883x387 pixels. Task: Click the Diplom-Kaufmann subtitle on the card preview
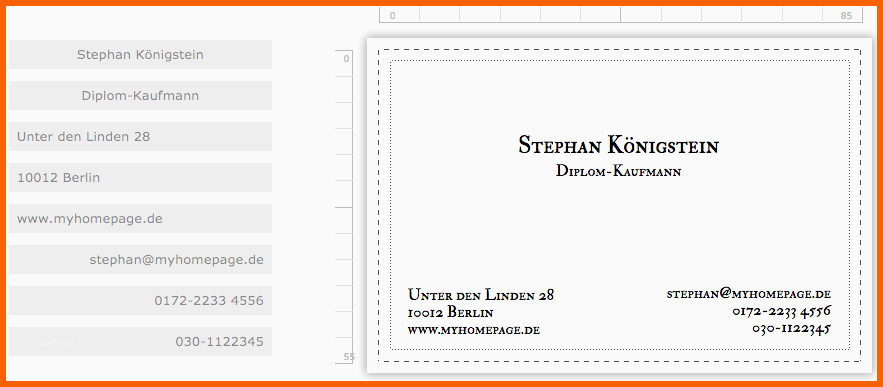618,171
